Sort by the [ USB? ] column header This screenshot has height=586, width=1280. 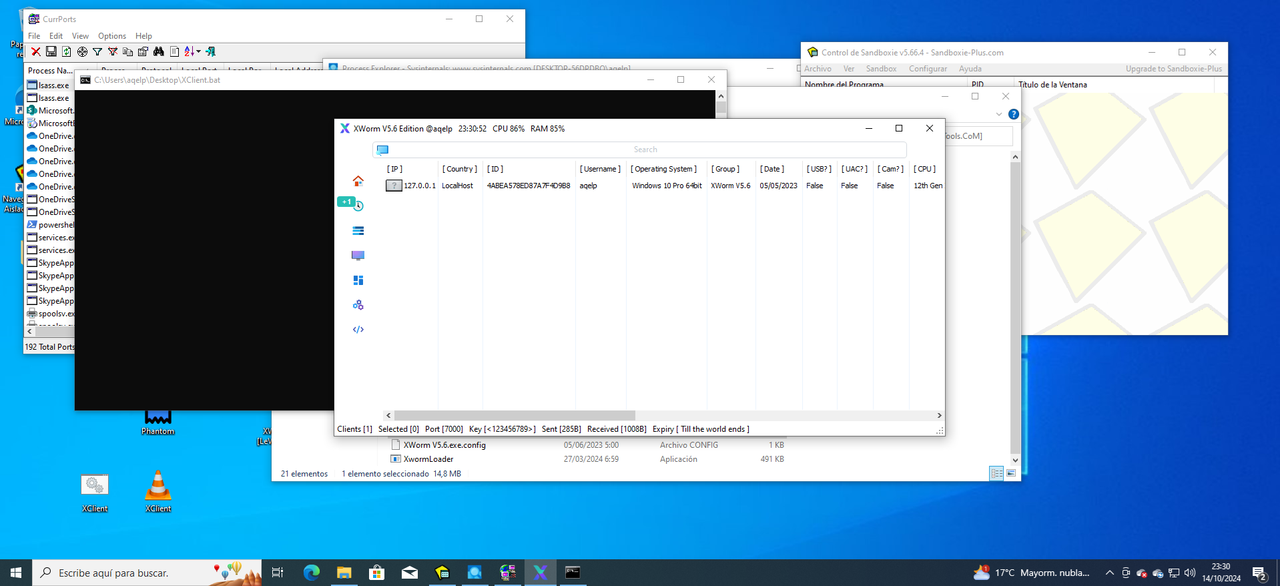point(819,169)
